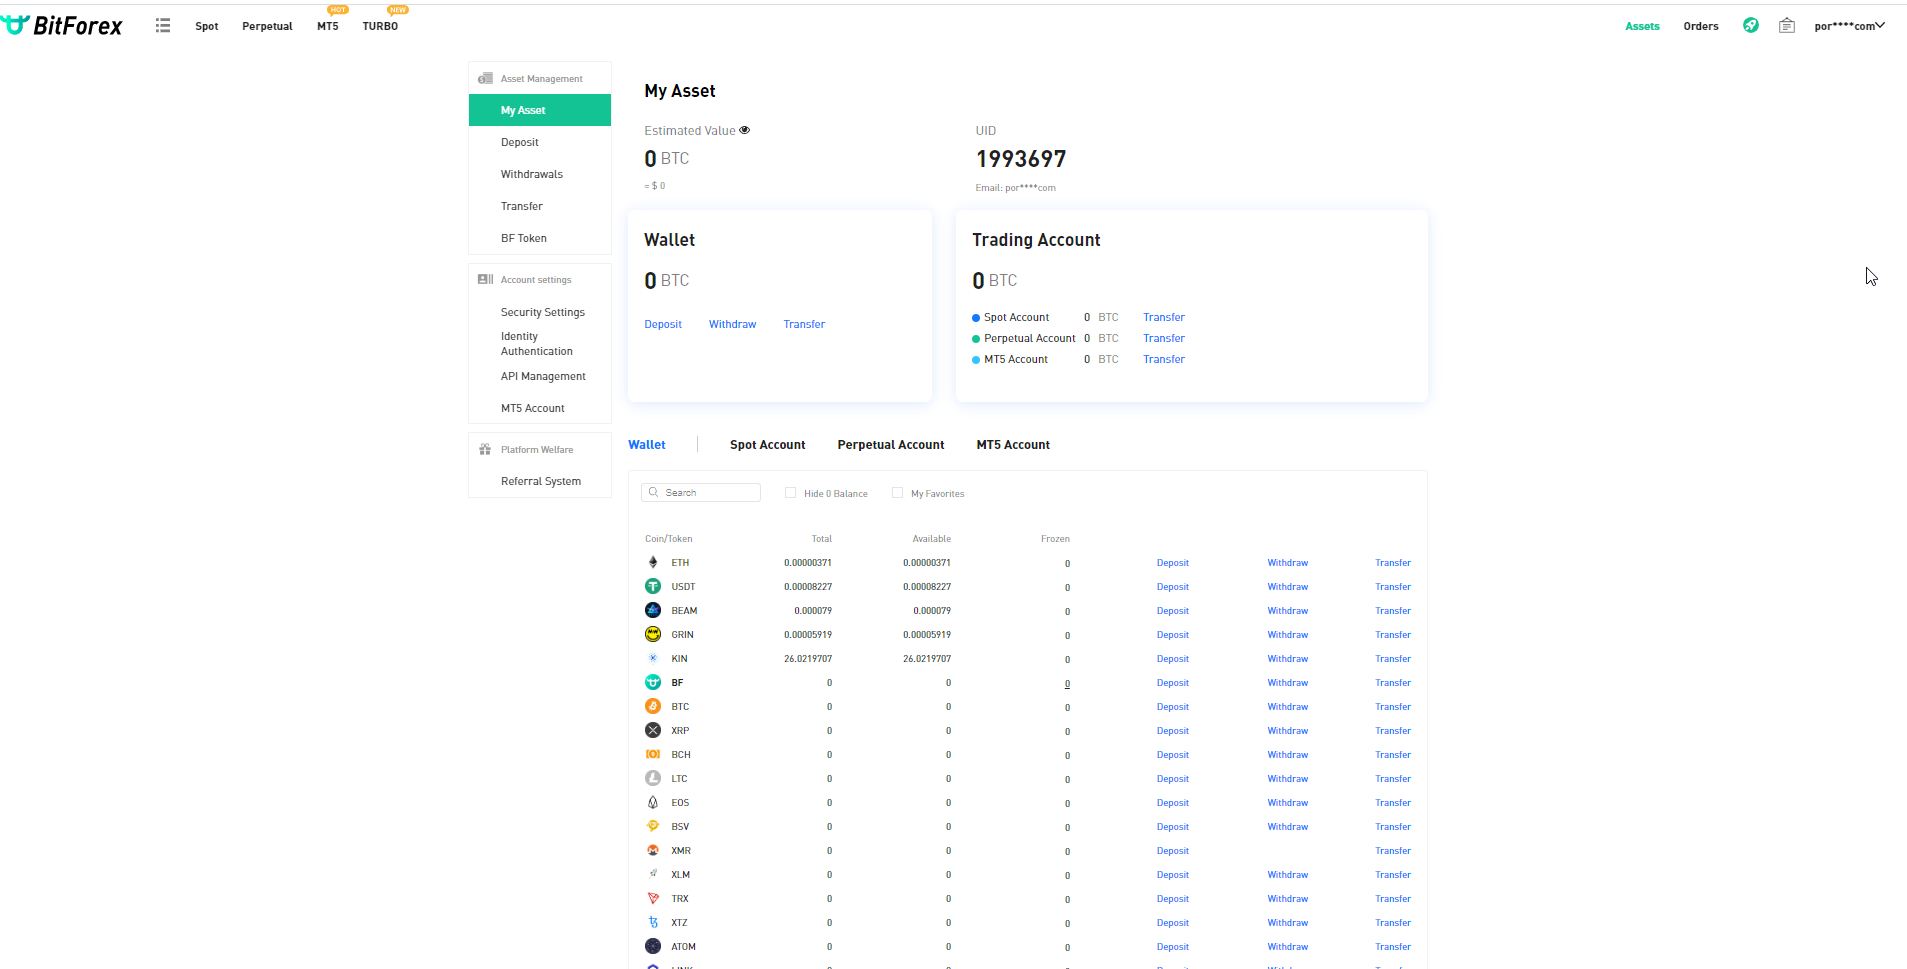Click the Account settings section icon

click(x=485, y=279)
